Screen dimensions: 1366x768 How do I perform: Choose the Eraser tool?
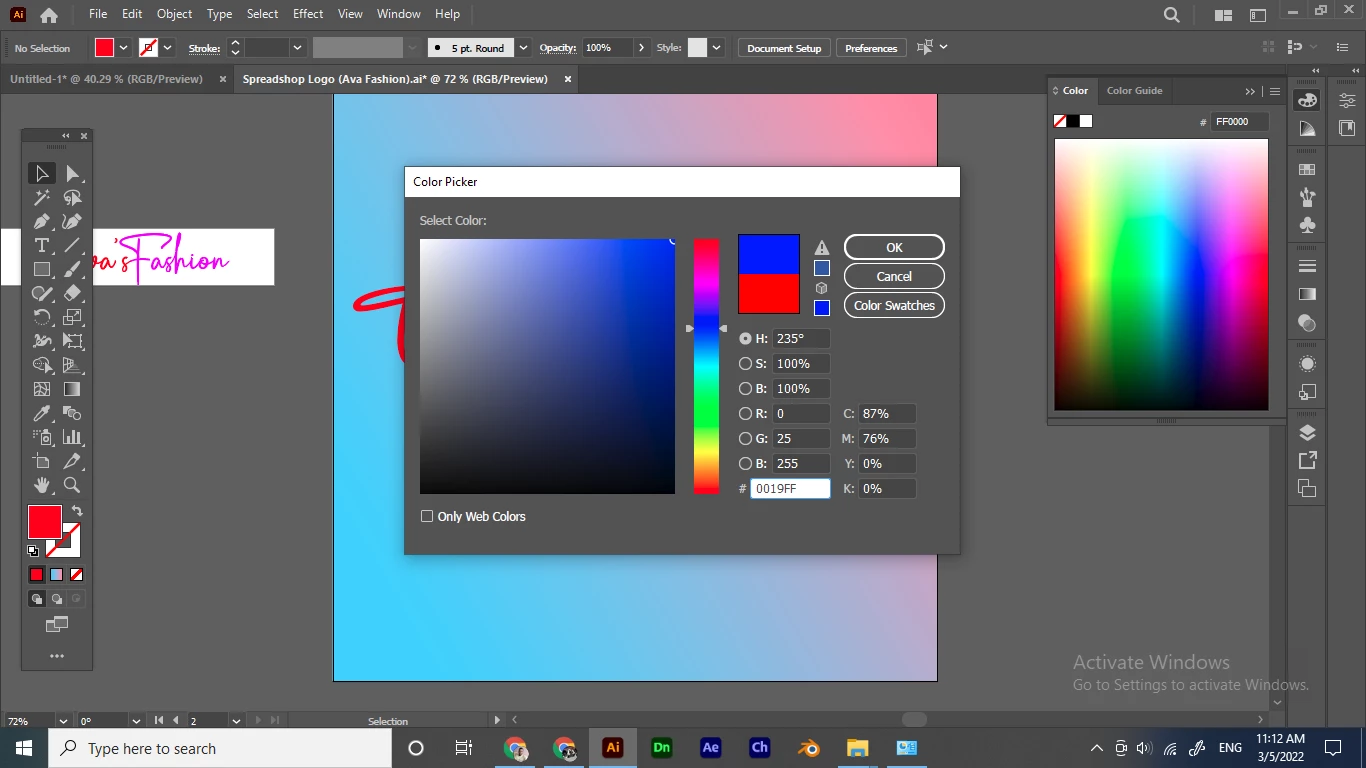point(72,294)
